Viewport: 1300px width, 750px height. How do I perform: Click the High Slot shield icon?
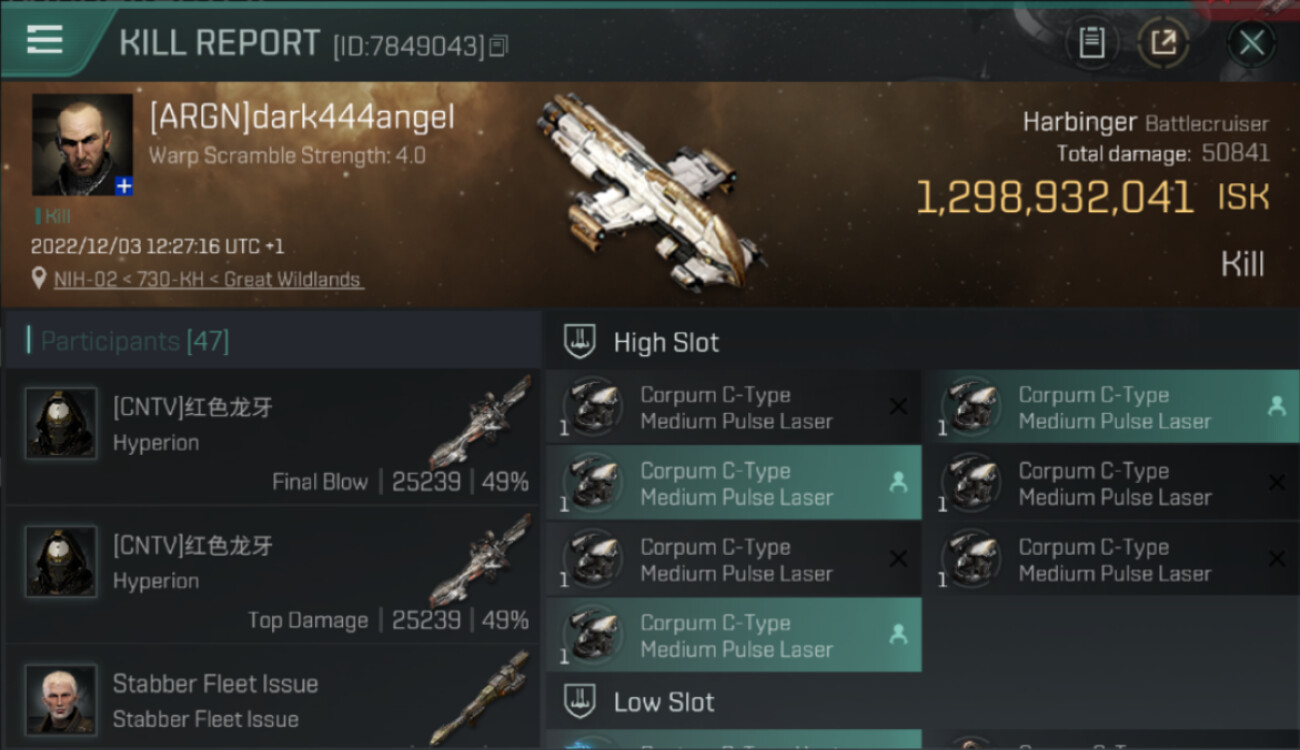580,342
